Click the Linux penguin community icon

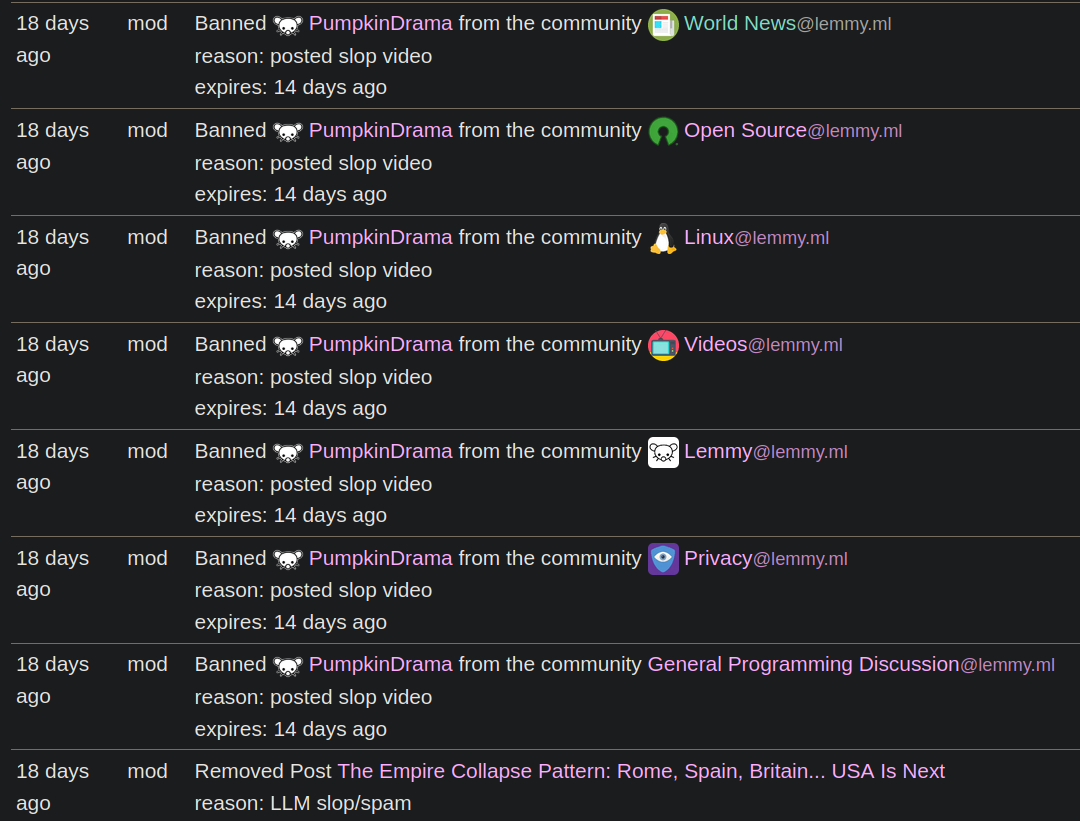click(663, 238)
